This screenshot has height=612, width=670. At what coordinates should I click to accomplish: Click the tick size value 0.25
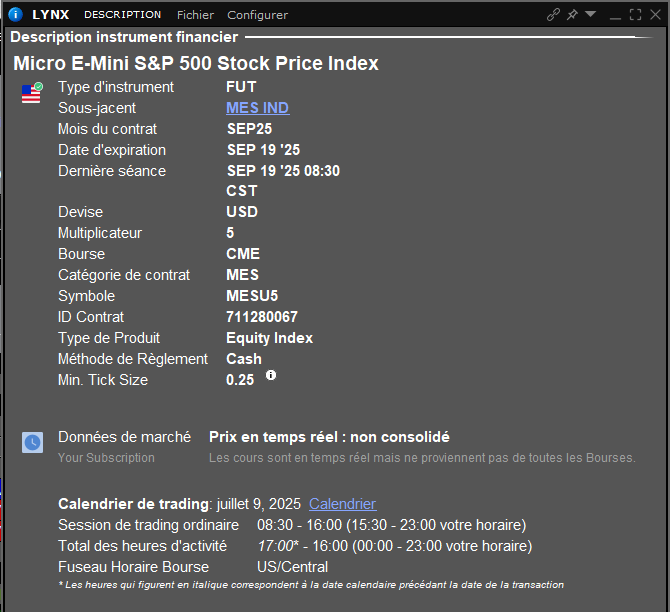[x=240, y=380]
